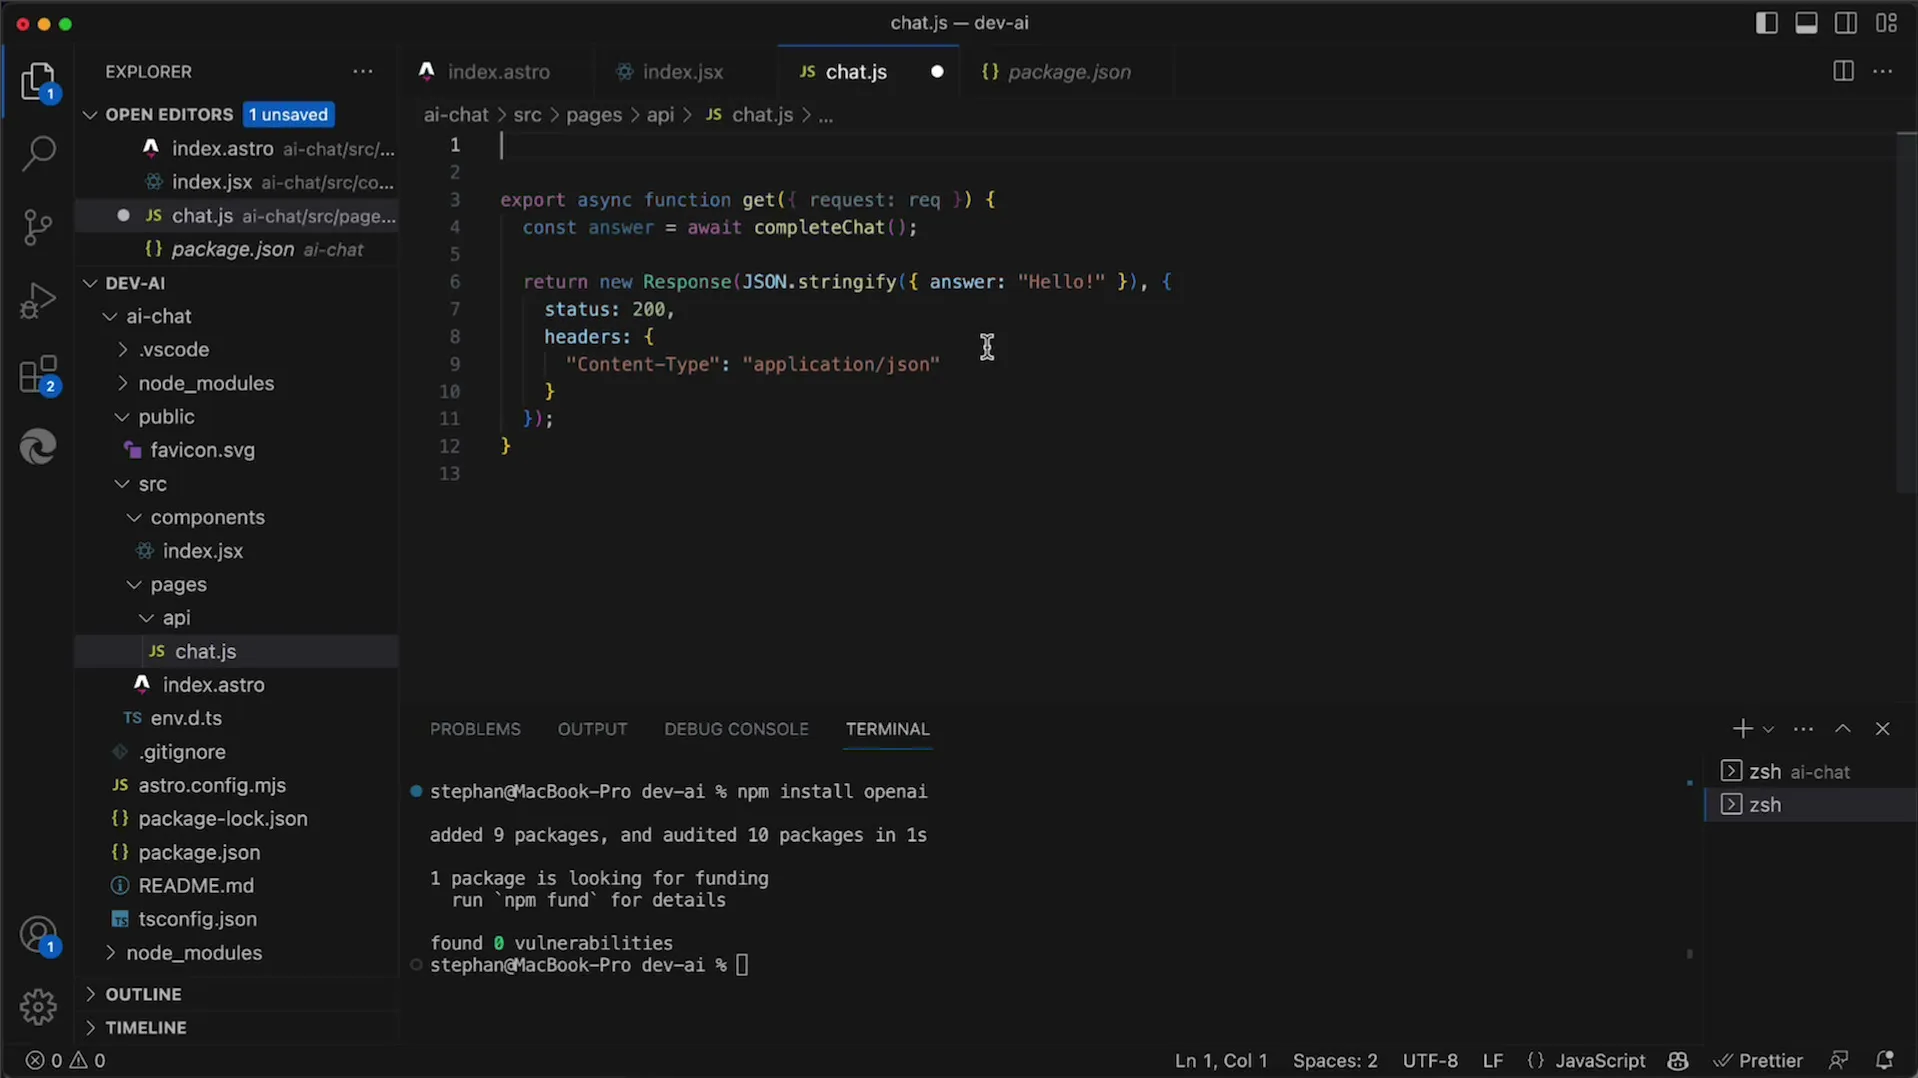Open Copilot status bar icon
1918x1078 pixels.
coord(1678,1060)
